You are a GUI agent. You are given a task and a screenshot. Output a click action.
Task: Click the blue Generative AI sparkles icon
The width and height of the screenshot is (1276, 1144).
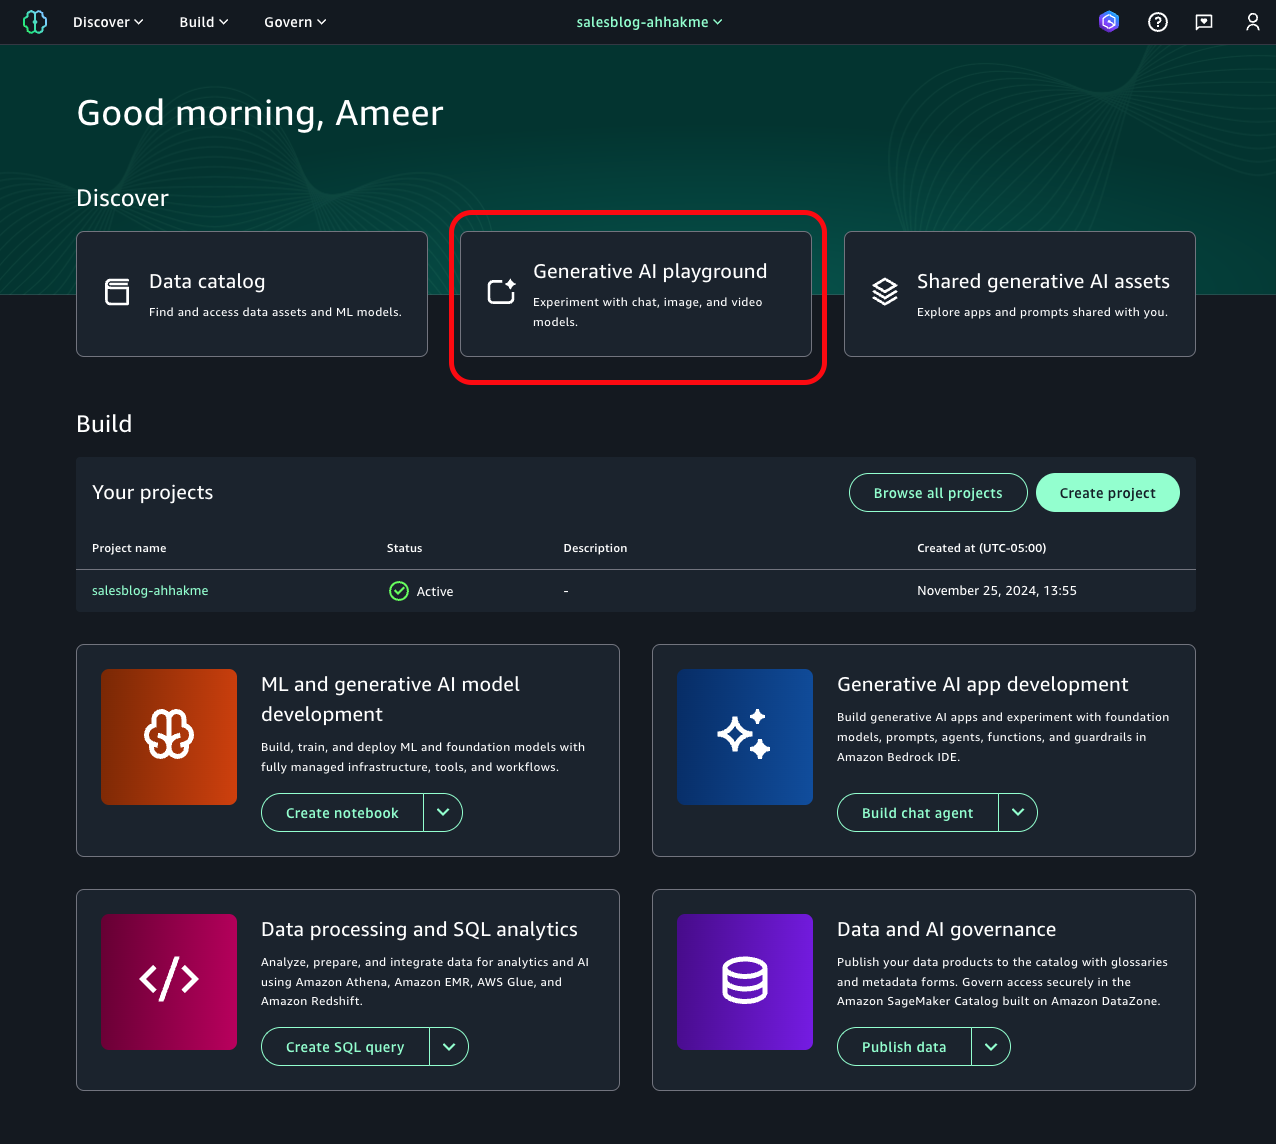(x=744, y=737)
